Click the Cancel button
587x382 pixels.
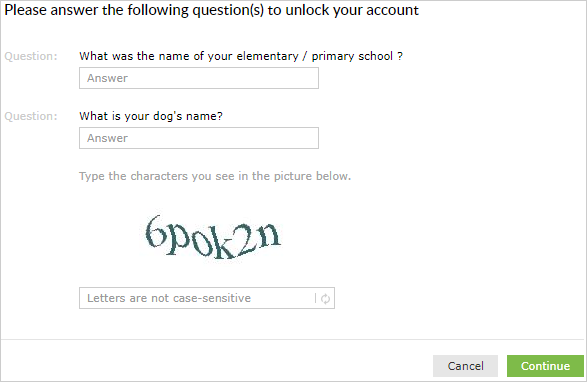(465, 366)
